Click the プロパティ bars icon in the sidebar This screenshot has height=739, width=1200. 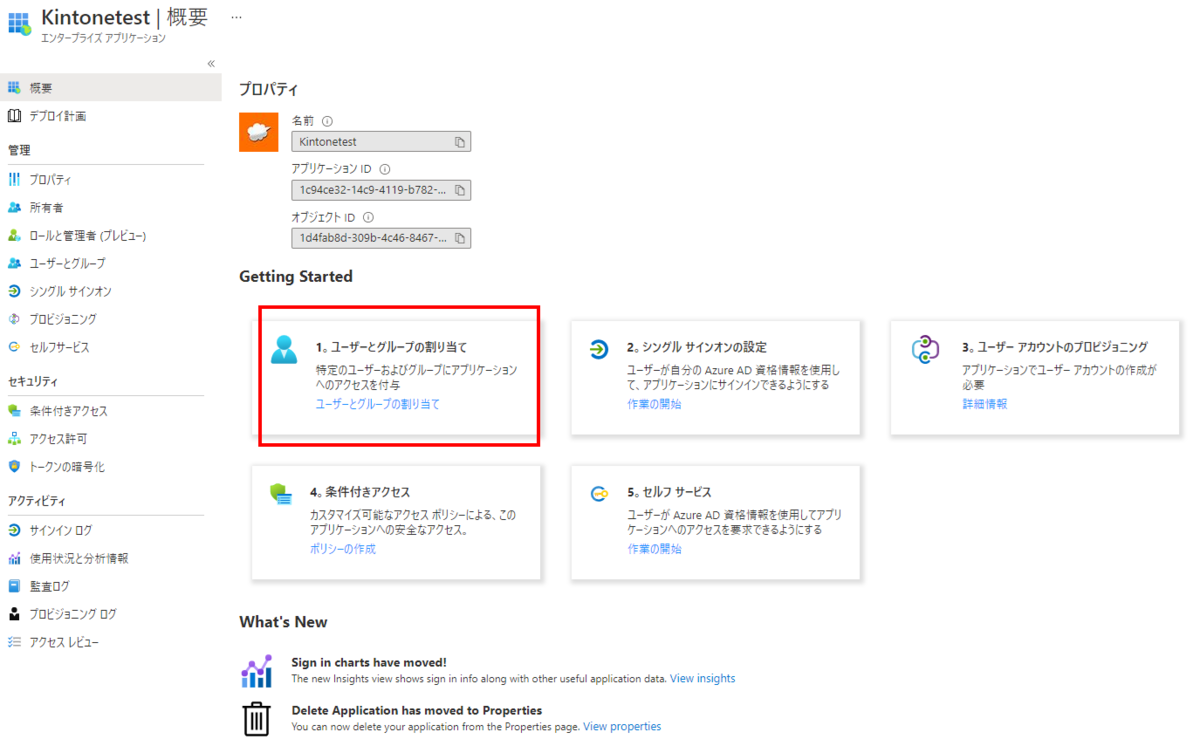[14, 180]
